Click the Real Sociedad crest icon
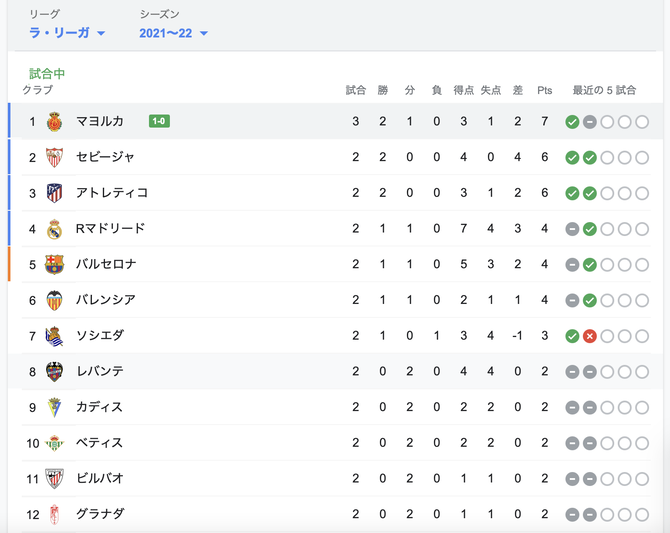670x533 pixels. pyautogui.click(x=54, y=336)
